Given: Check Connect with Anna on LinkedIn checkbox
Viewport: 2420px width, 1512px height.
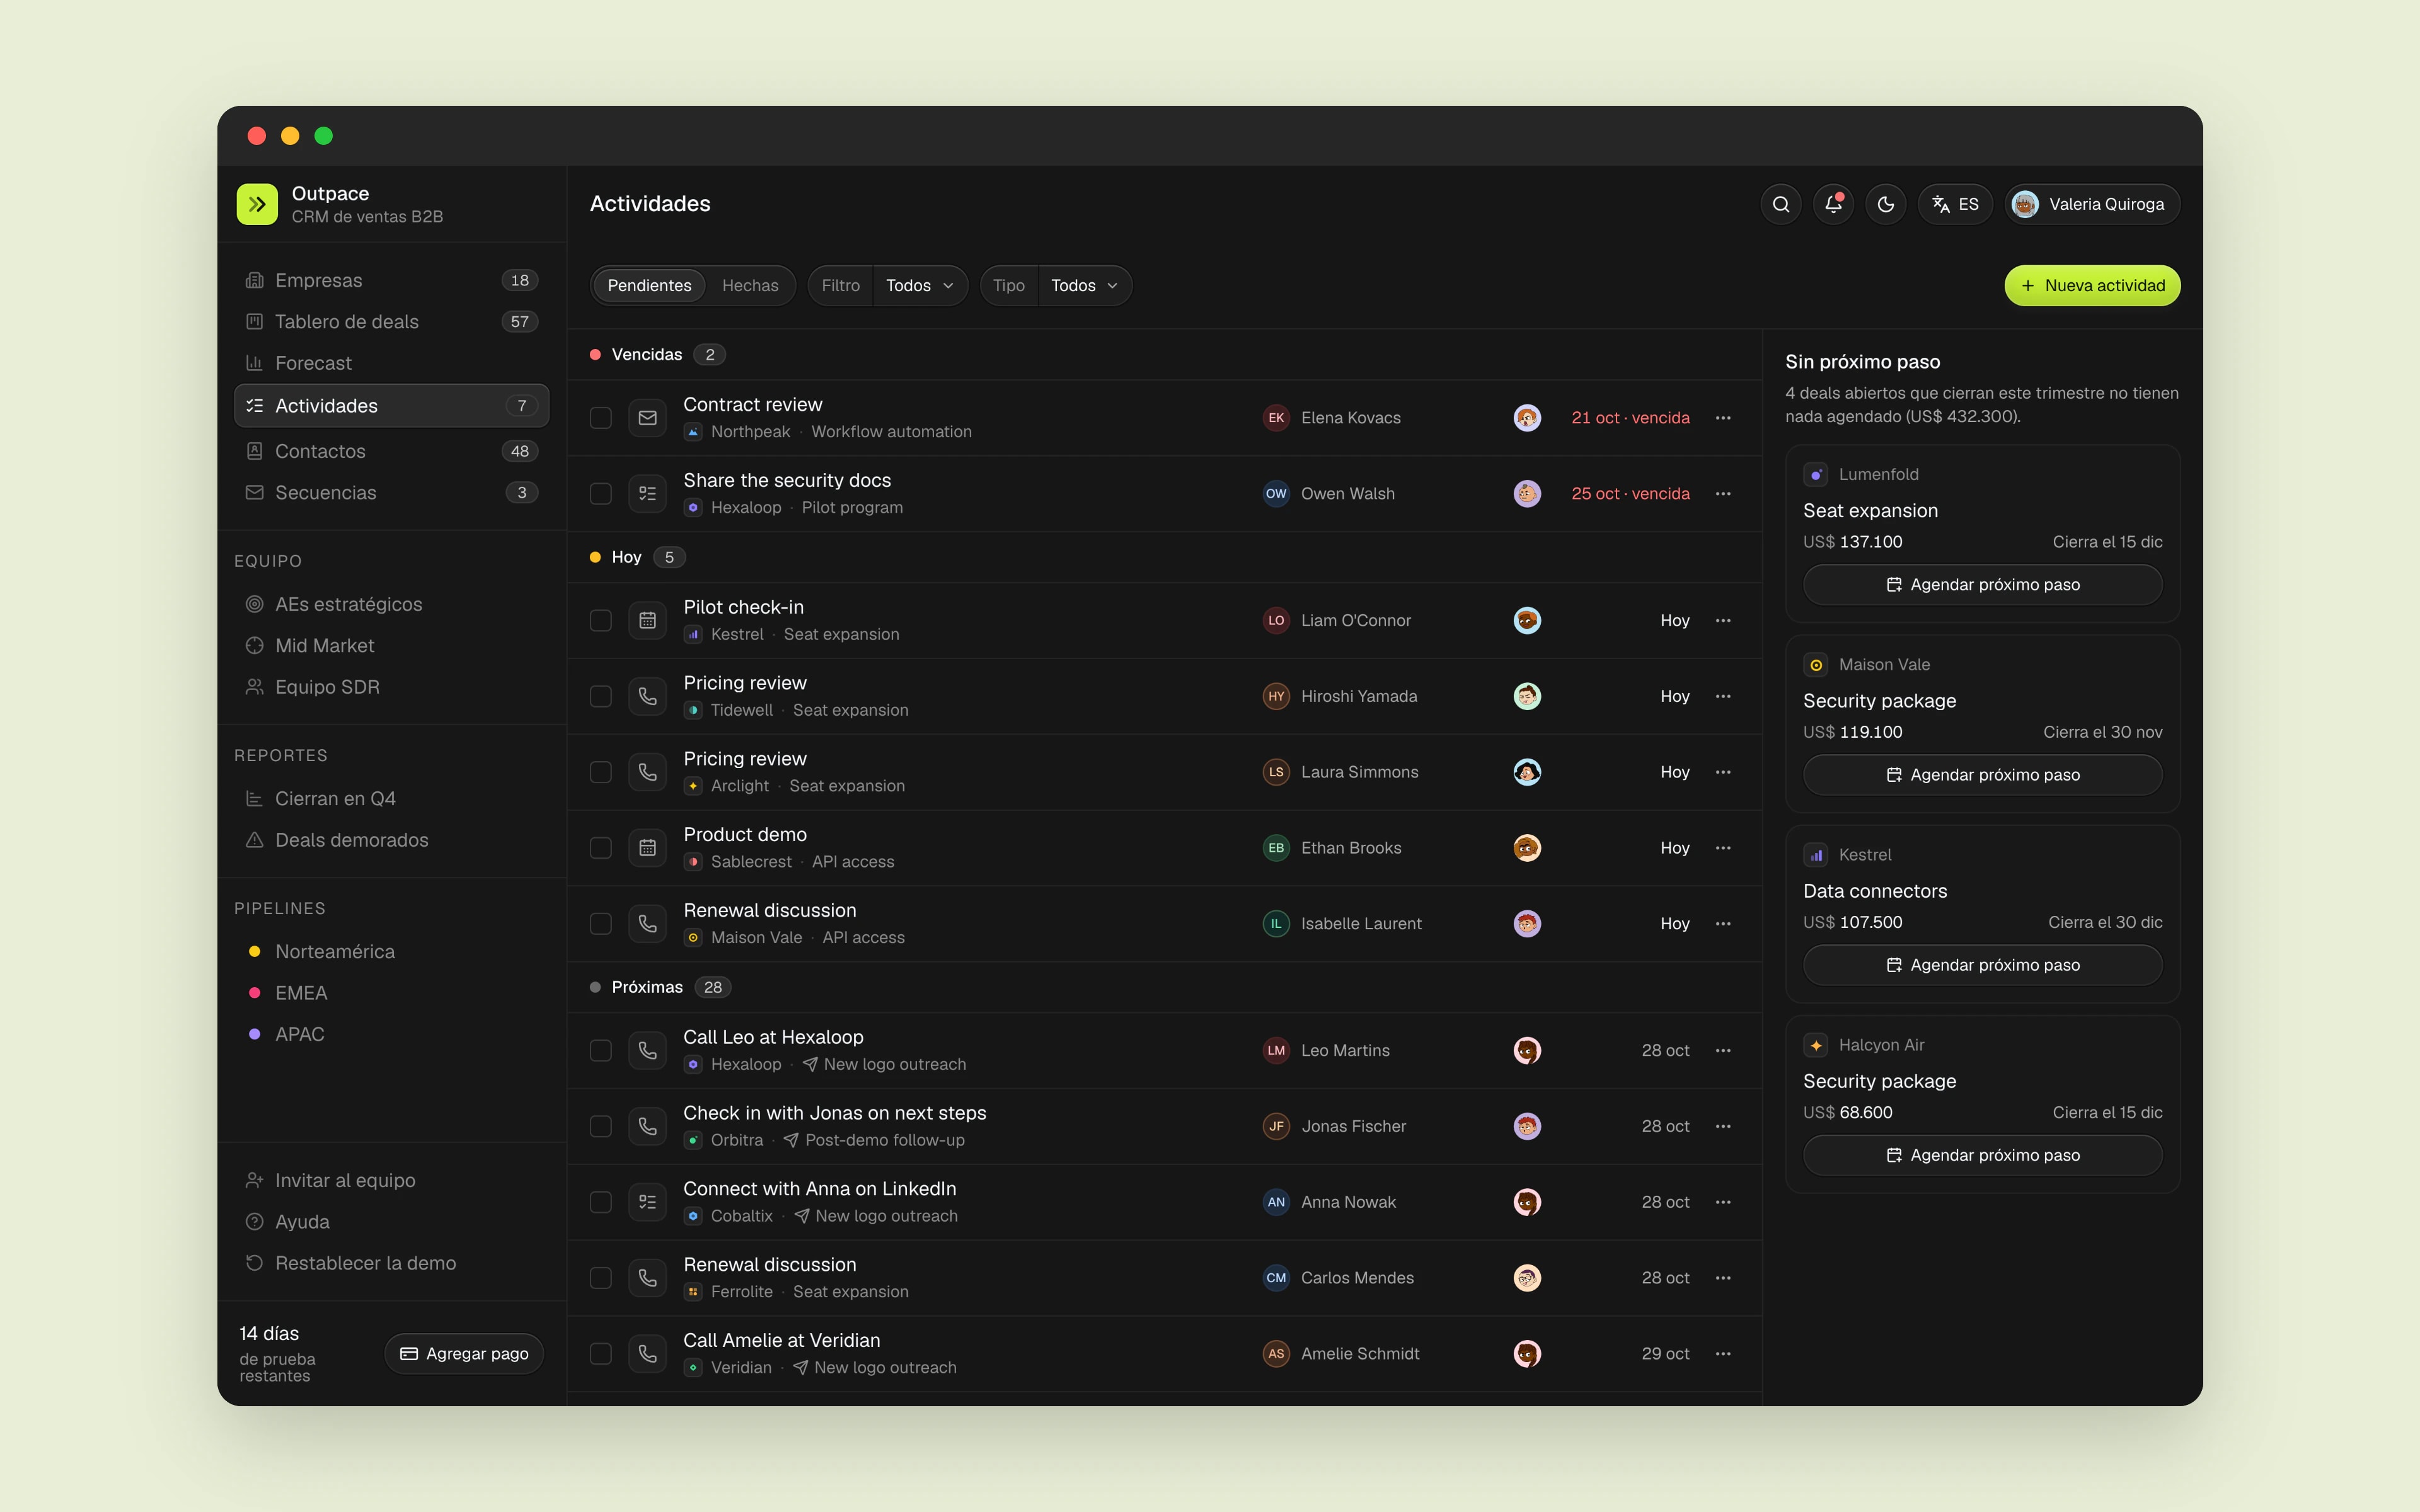Looking at the screenshot, I should tap(601, 1202).
